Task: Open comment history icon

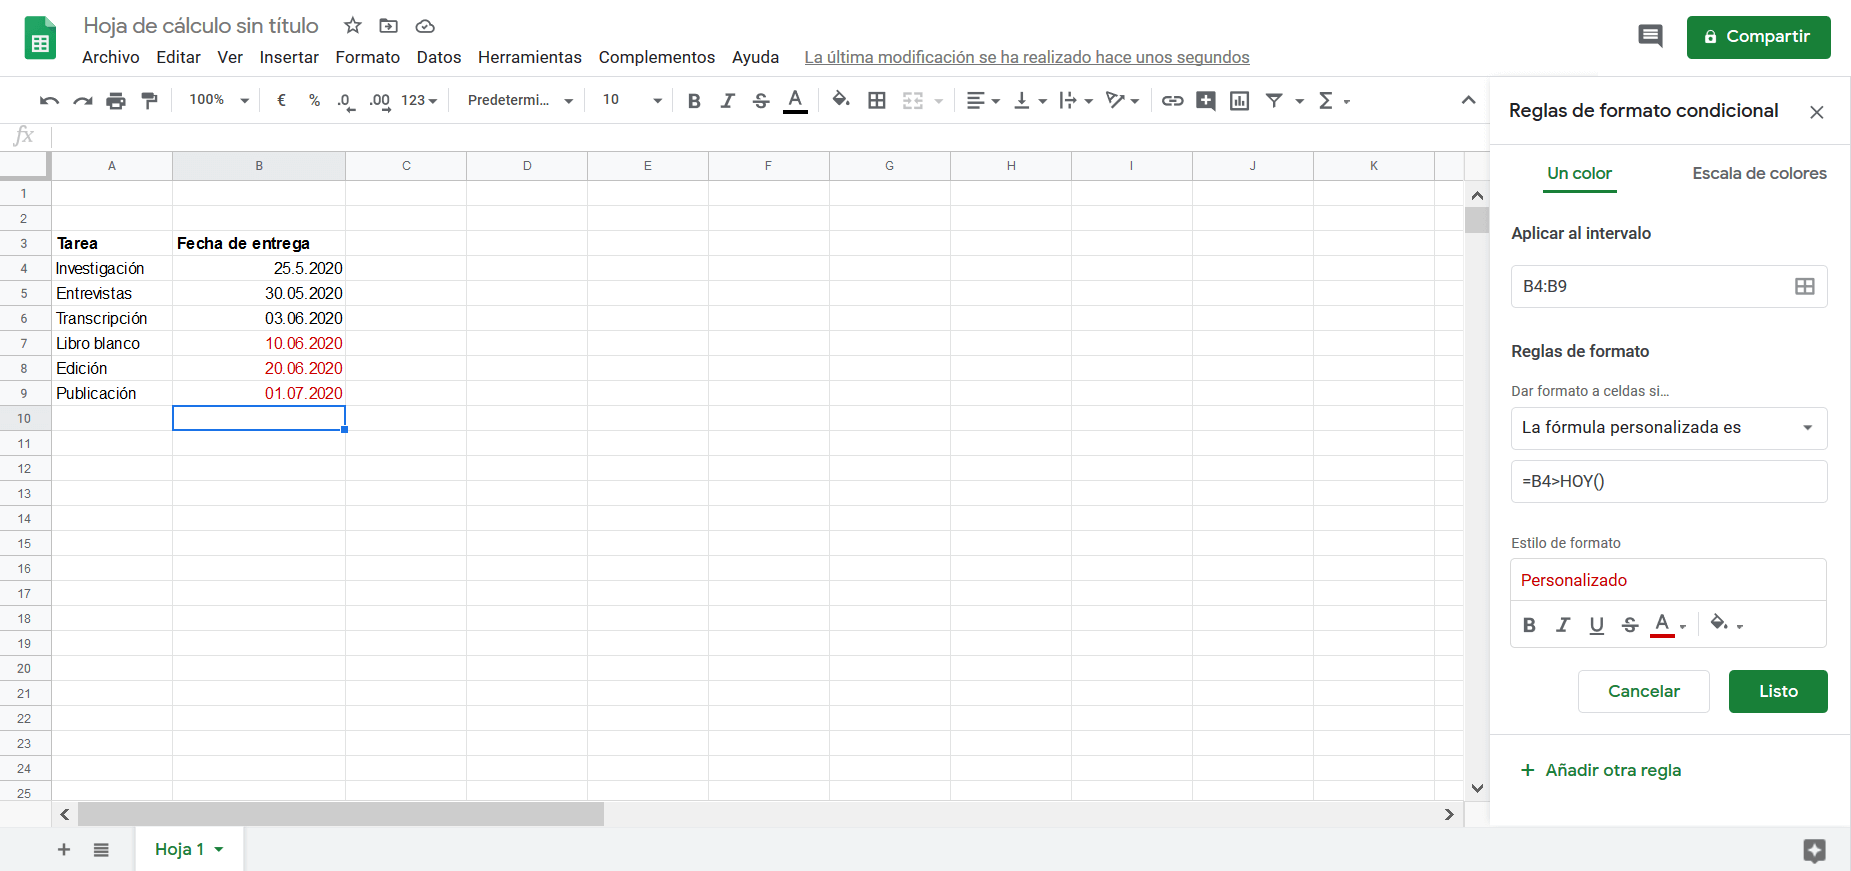Action: point(1650,37)
